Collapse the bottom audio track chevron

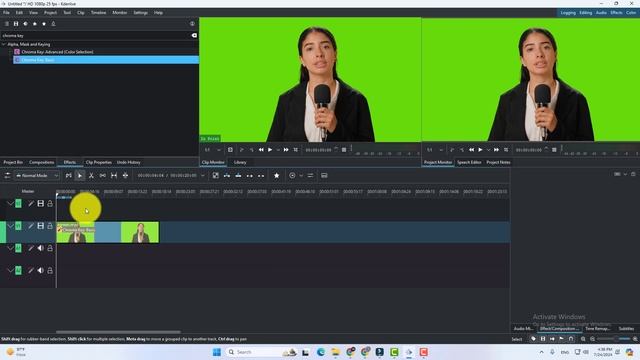pyautogui.click(x=10, y=270)
